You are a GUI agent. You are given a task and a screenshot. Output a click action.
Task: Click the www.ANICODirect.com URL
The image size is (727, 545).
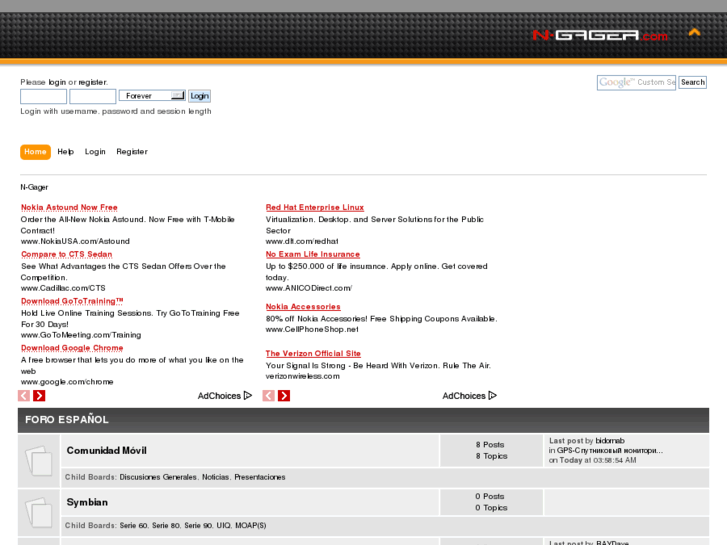[309, 288]
